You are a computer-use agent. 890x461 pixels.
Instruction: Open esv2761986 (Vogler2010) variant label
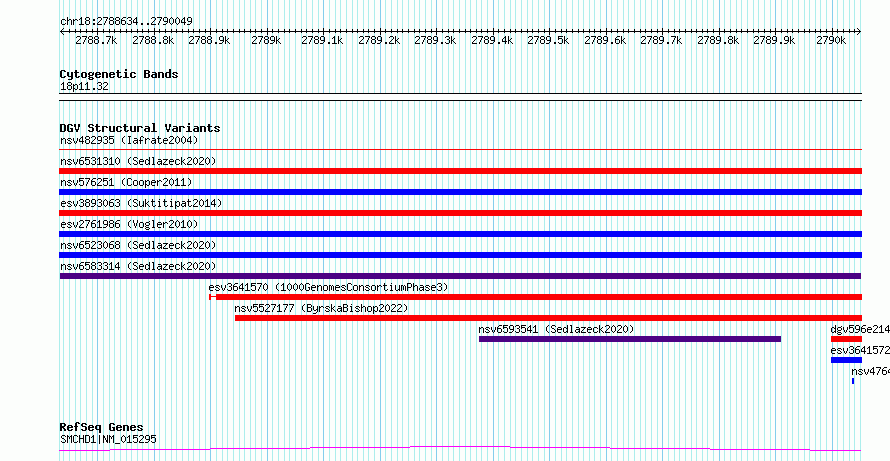pos(129,224)
